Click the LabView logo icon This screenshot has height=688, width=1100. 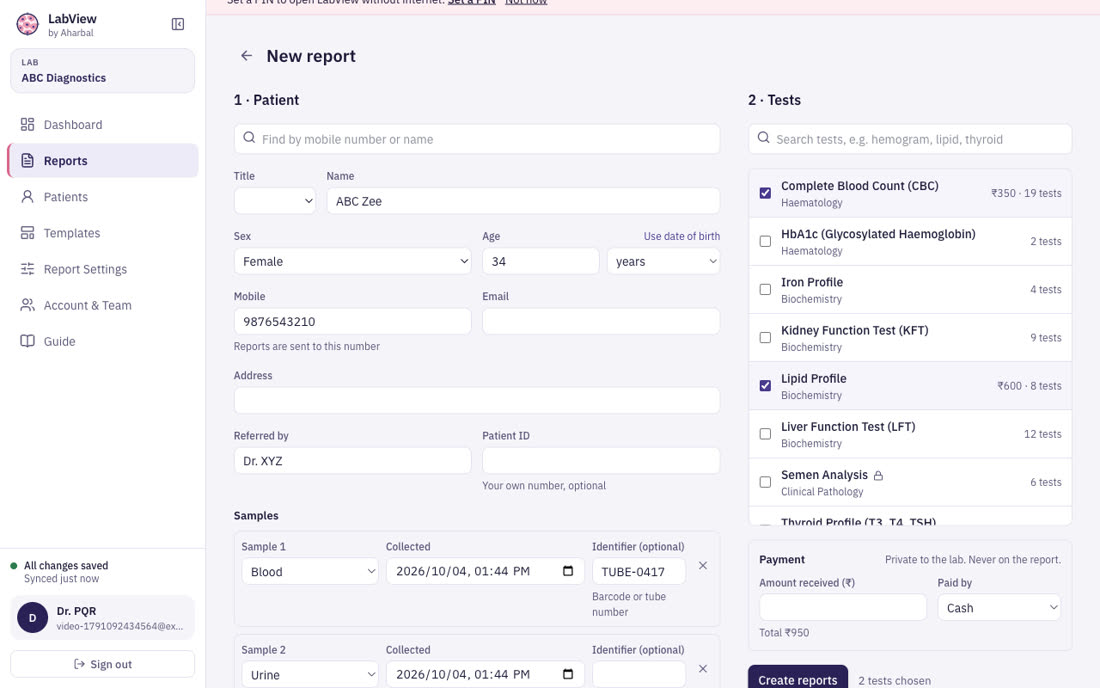point(27,25)
